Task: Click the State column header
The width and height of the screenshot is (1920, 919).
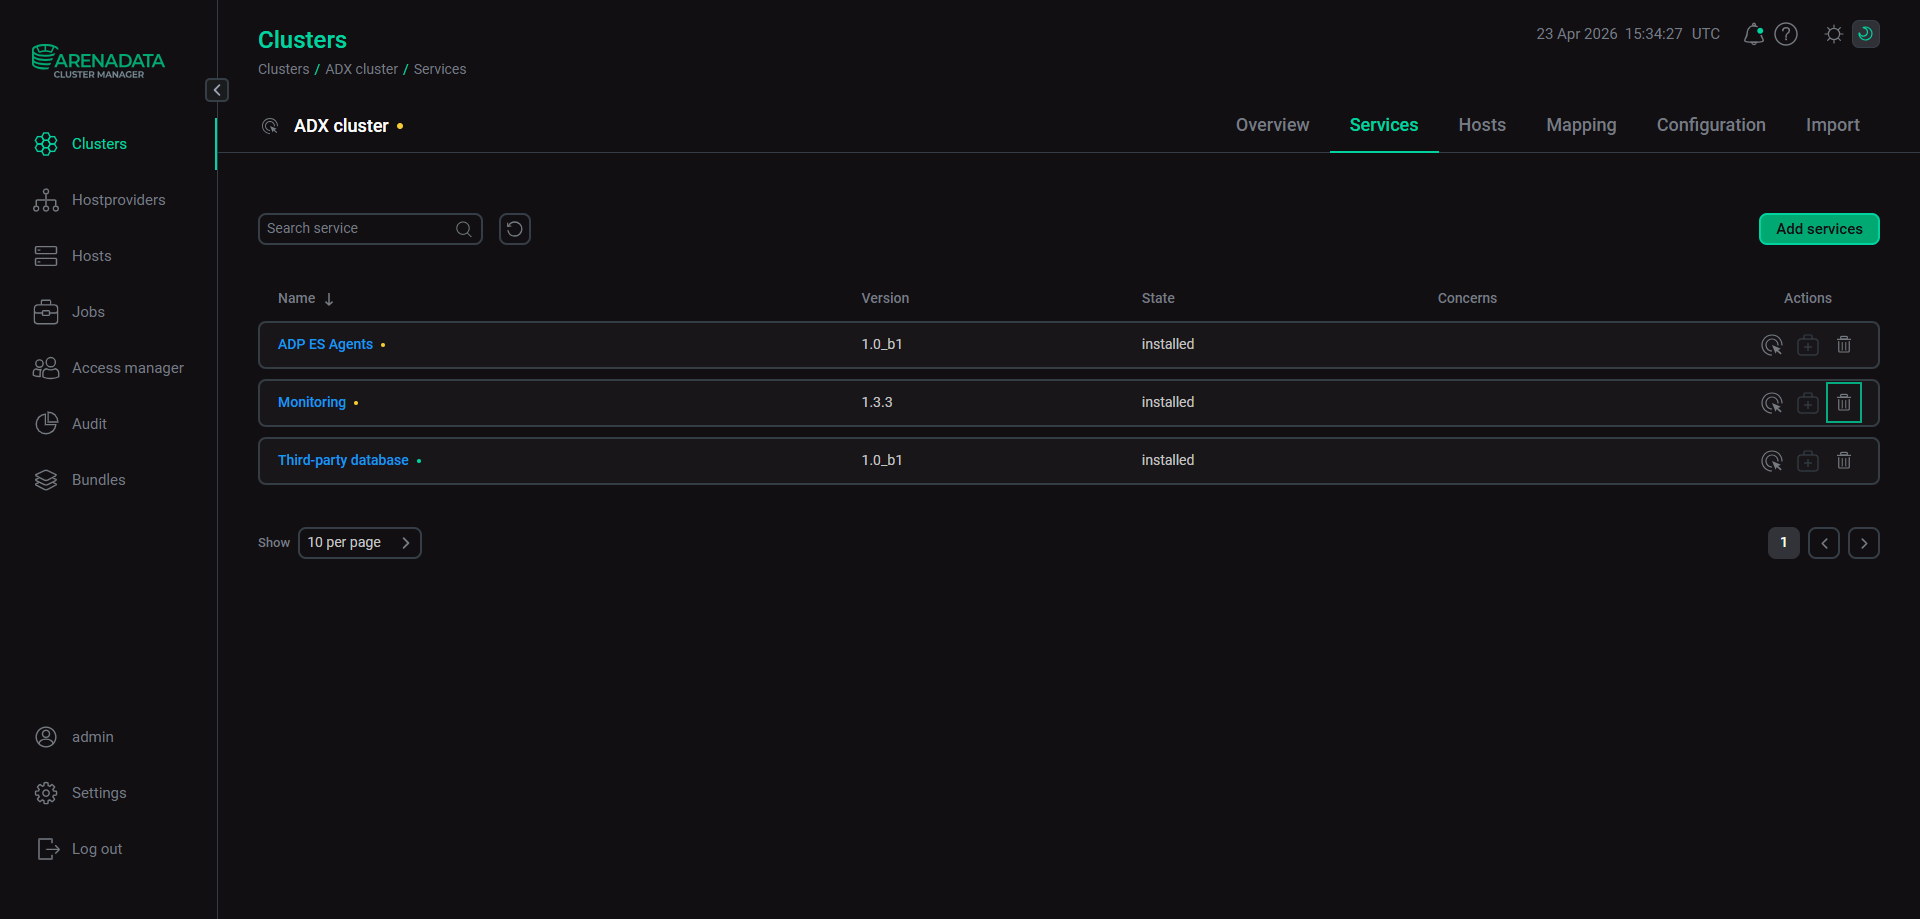Action: click(1158, 298)
